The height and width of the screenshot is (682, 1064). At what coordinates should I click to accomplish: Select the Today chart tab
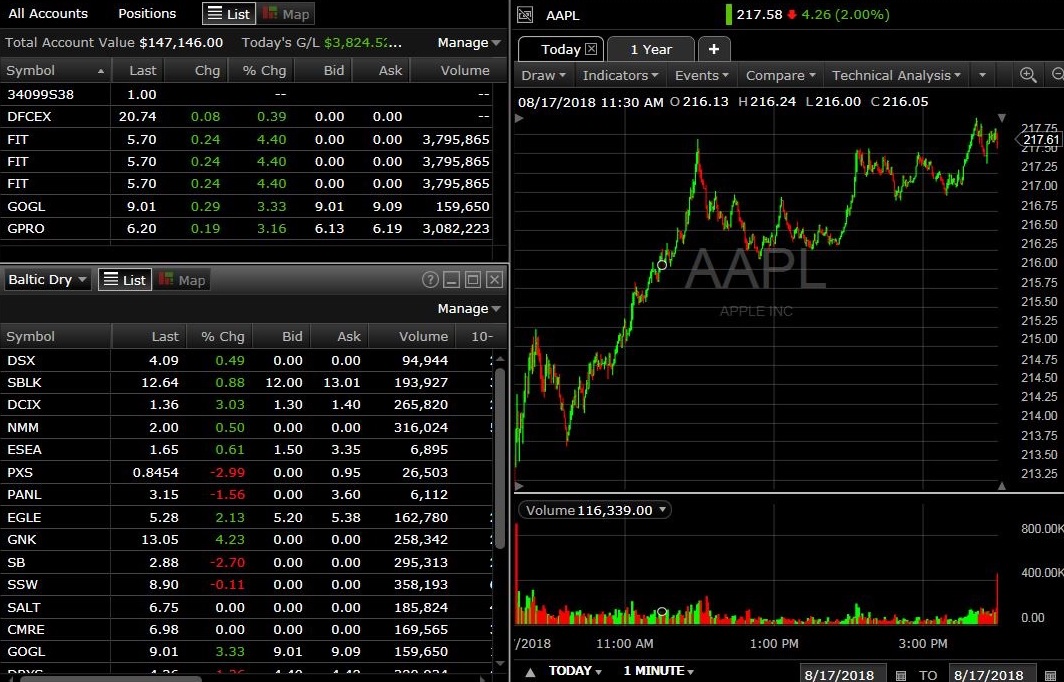click(x=560, y=49)
